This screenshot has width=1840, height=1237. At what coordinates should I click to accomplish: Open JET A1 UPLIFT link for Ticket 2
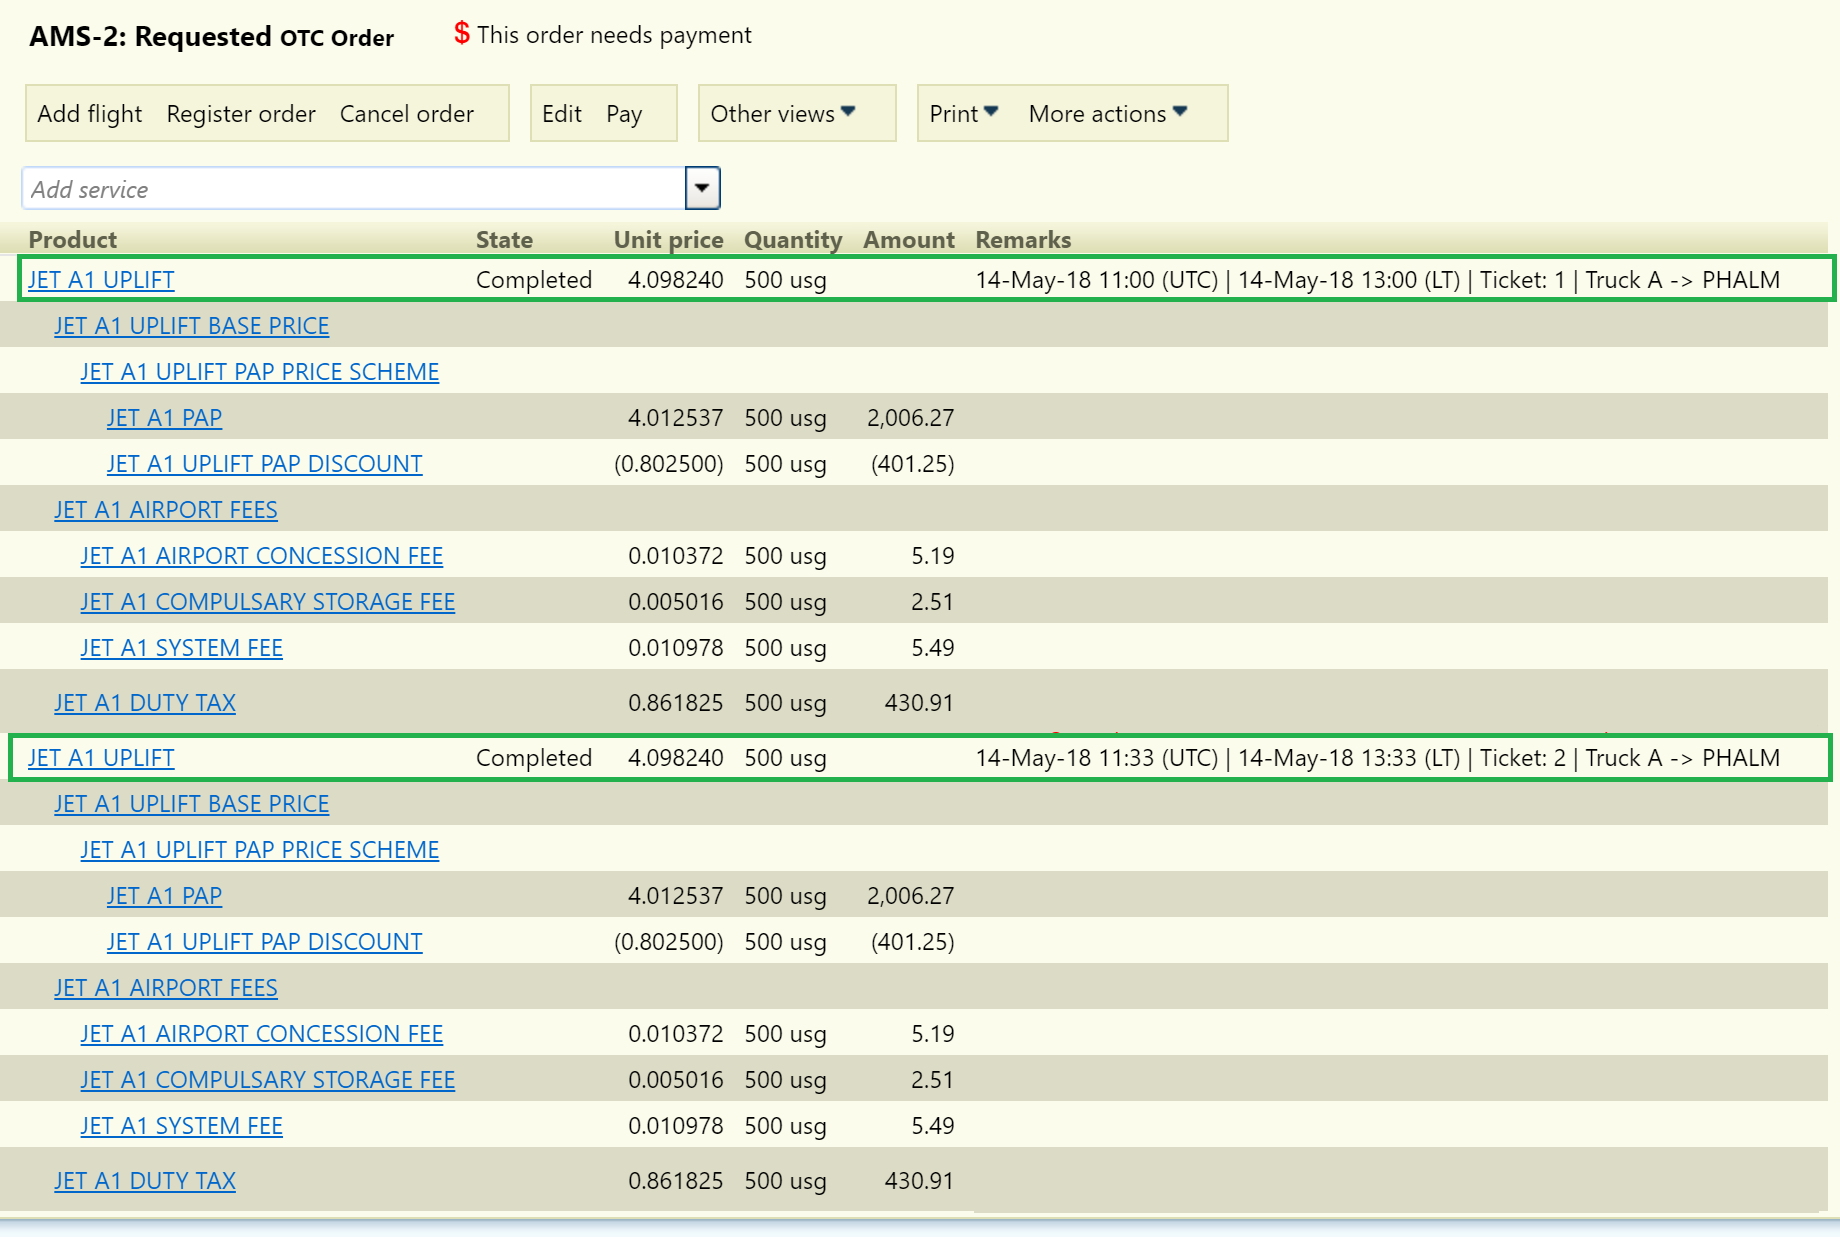101,758
